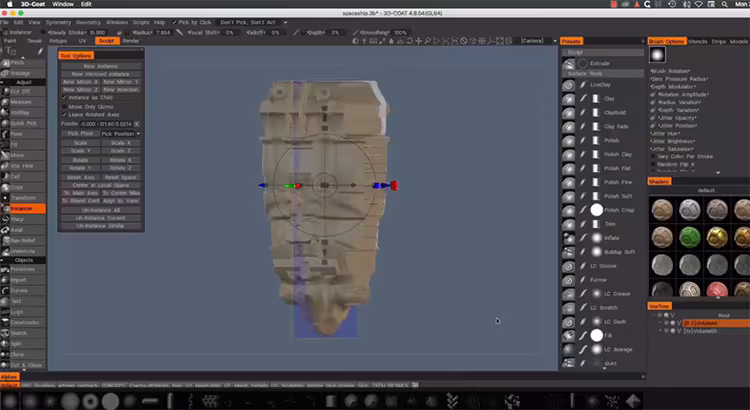Screen dimensions: 750x410
Task: Select the Vox Hide tool
Action: [23, 166]
